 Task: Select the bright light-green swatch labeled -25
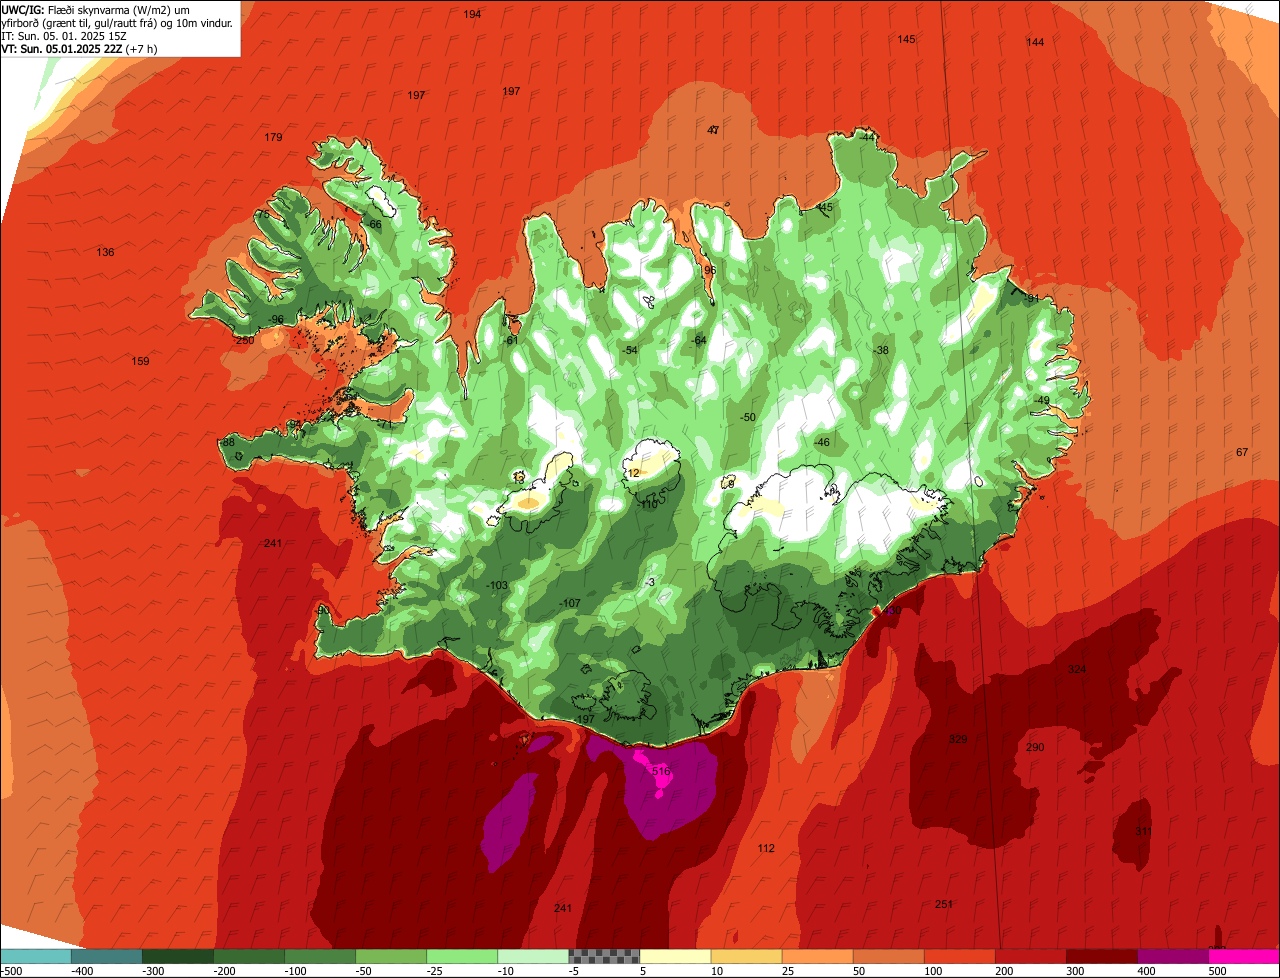(462, 956)
